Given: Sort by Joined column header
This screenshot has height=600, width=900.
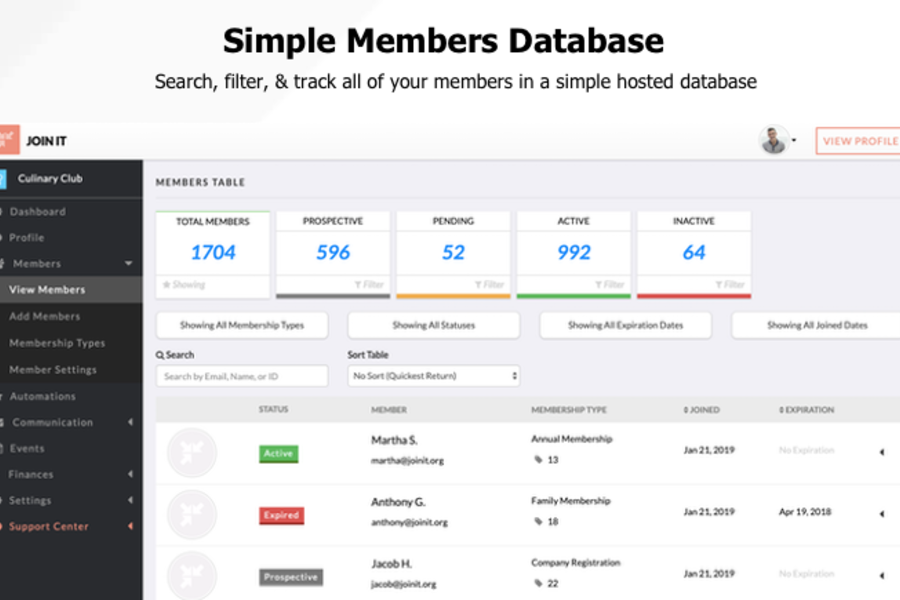Looking at the screenshot, I should coord(701,410).
